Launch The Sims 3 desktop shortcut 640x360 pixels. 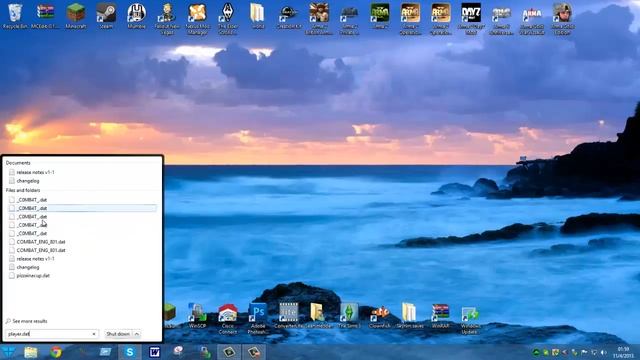[349, 316]
